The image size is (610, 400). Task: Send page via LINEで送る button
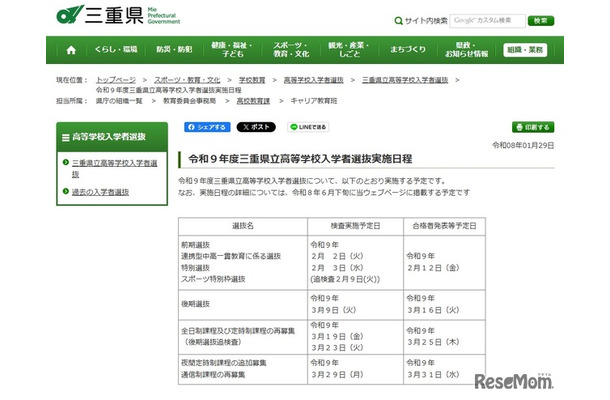(x=308, y=127)
